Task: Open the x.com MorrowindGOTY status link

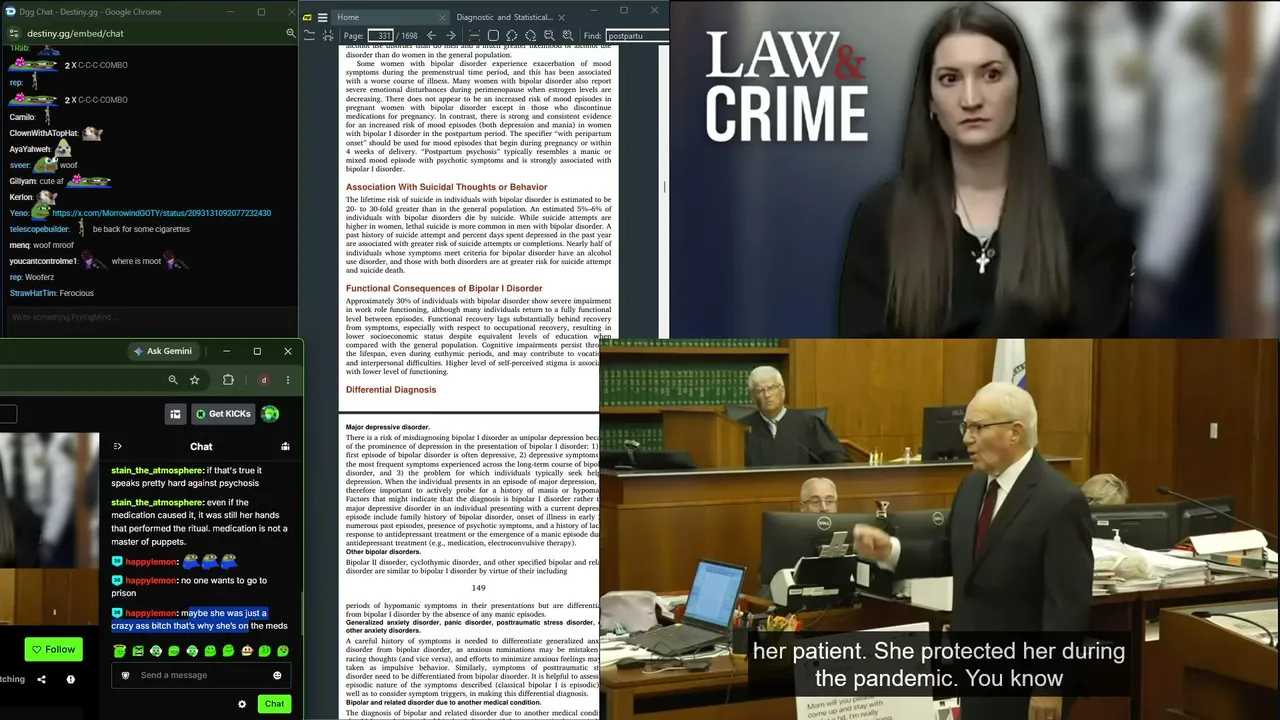Action: pyautogui.click(x=161, y=213)
